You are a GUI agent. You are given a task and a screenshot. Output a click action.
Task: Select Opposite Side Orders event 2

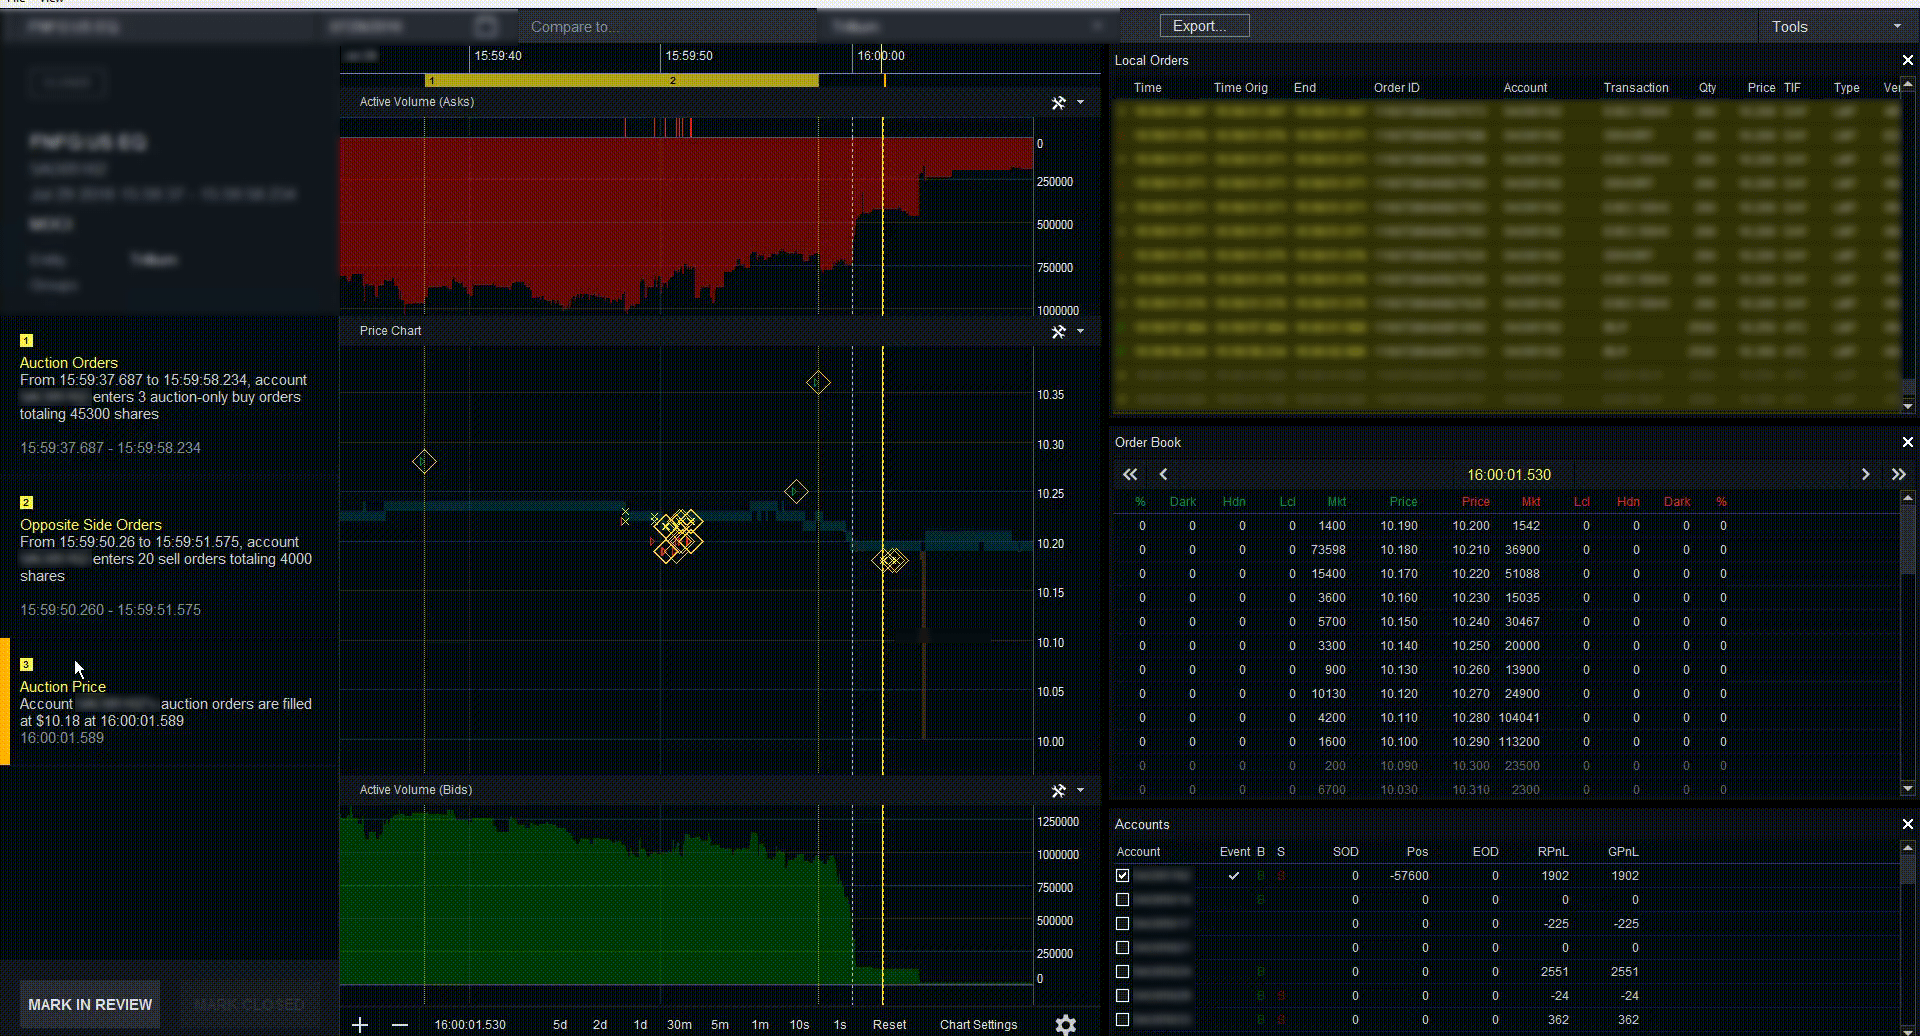(170, 557)
